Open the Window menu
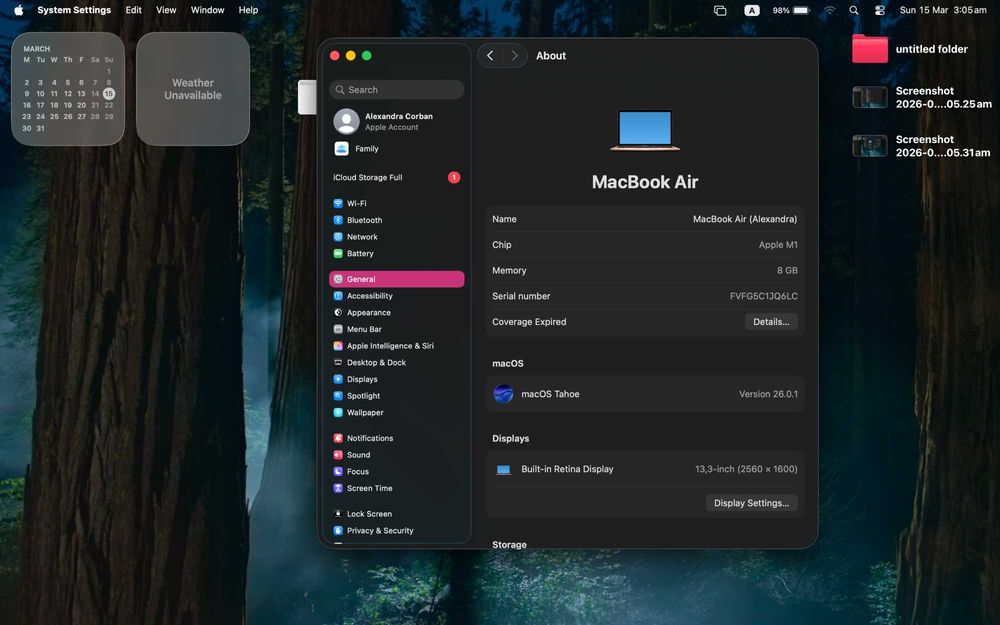This screenshot has height=625, width=1000. 207,10
